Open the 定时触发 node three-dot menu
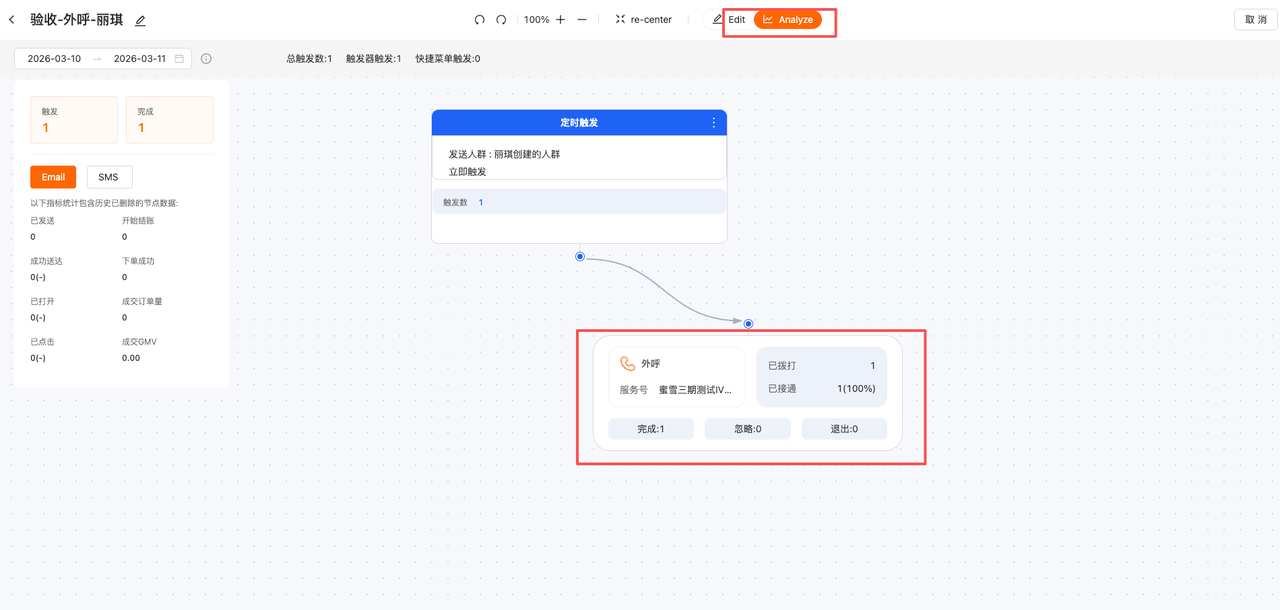This screenshot has height=610, width=1280. tap(713, 123)
